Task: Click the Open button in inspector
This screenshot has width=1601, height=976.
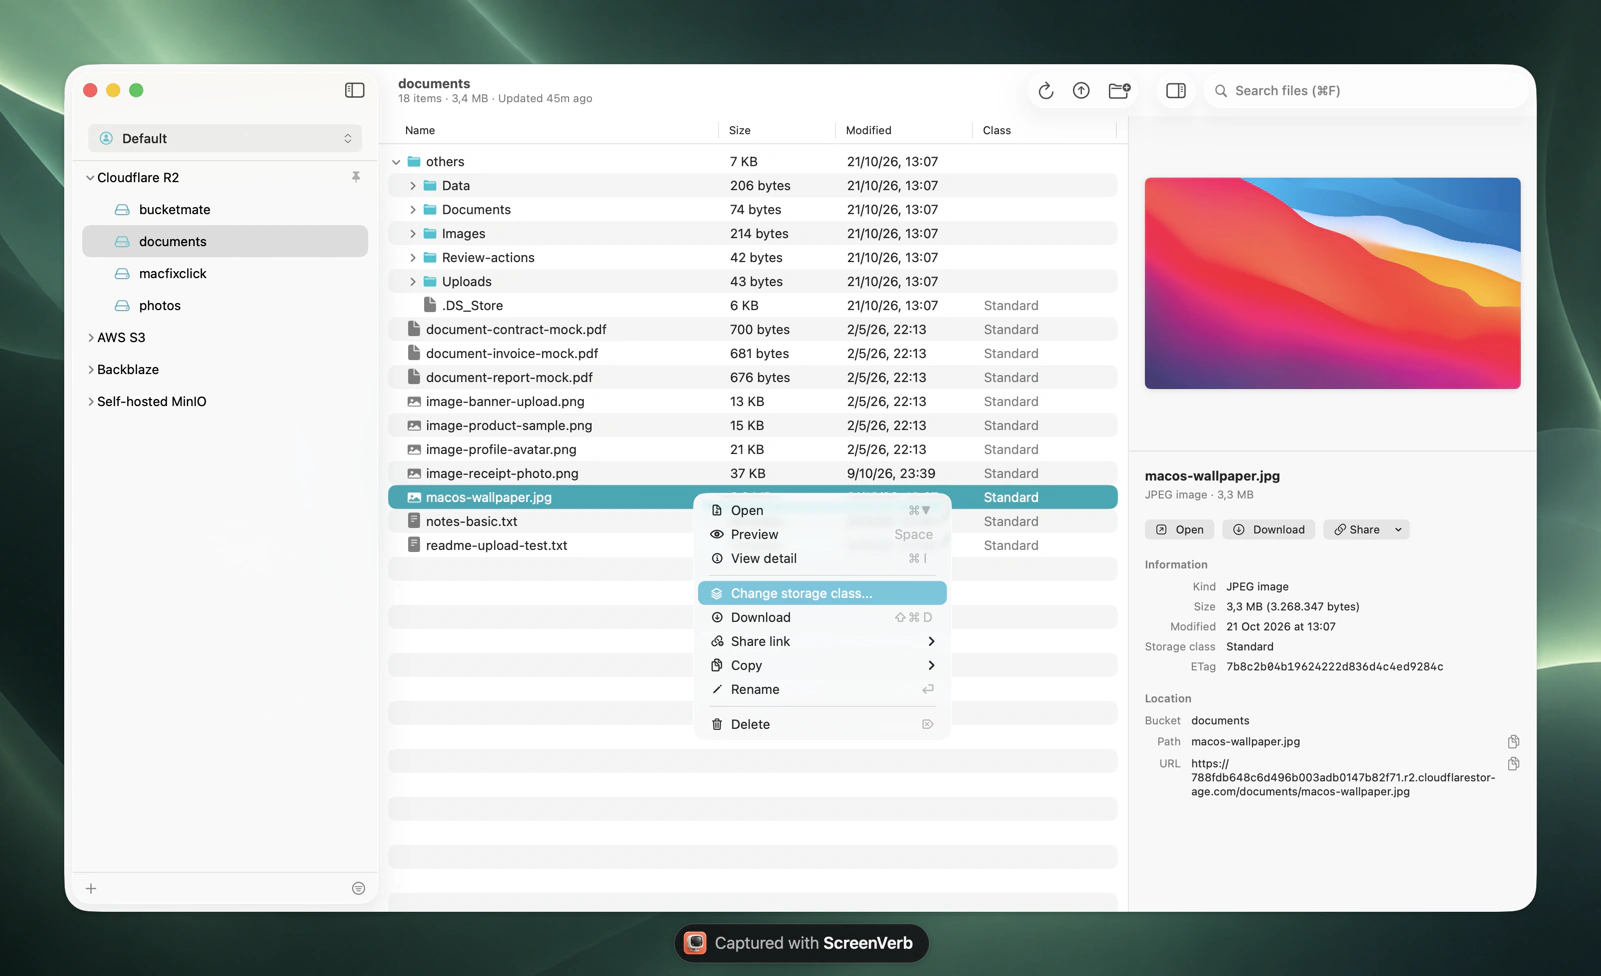Action: click(x=1179, y=529)
